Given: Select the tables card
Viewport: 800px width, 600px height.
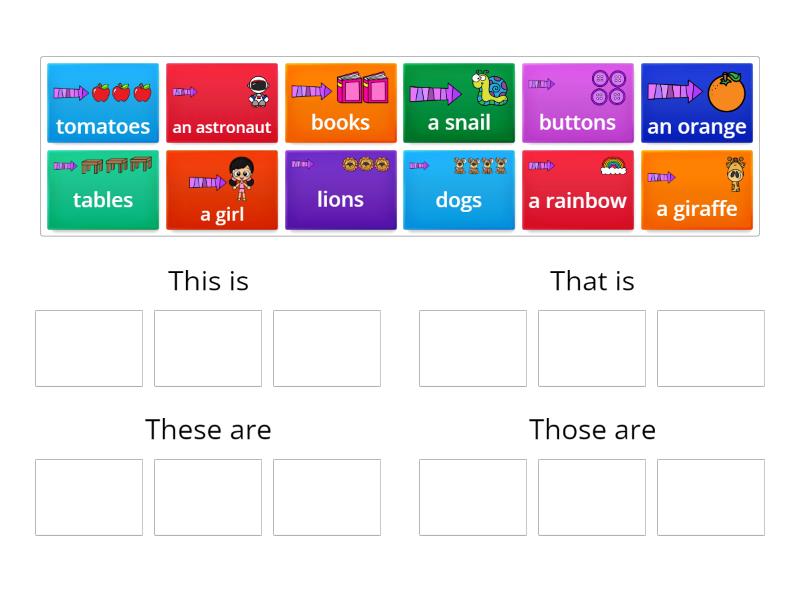Looking at the screenshot, I should [x=103, y=189].
